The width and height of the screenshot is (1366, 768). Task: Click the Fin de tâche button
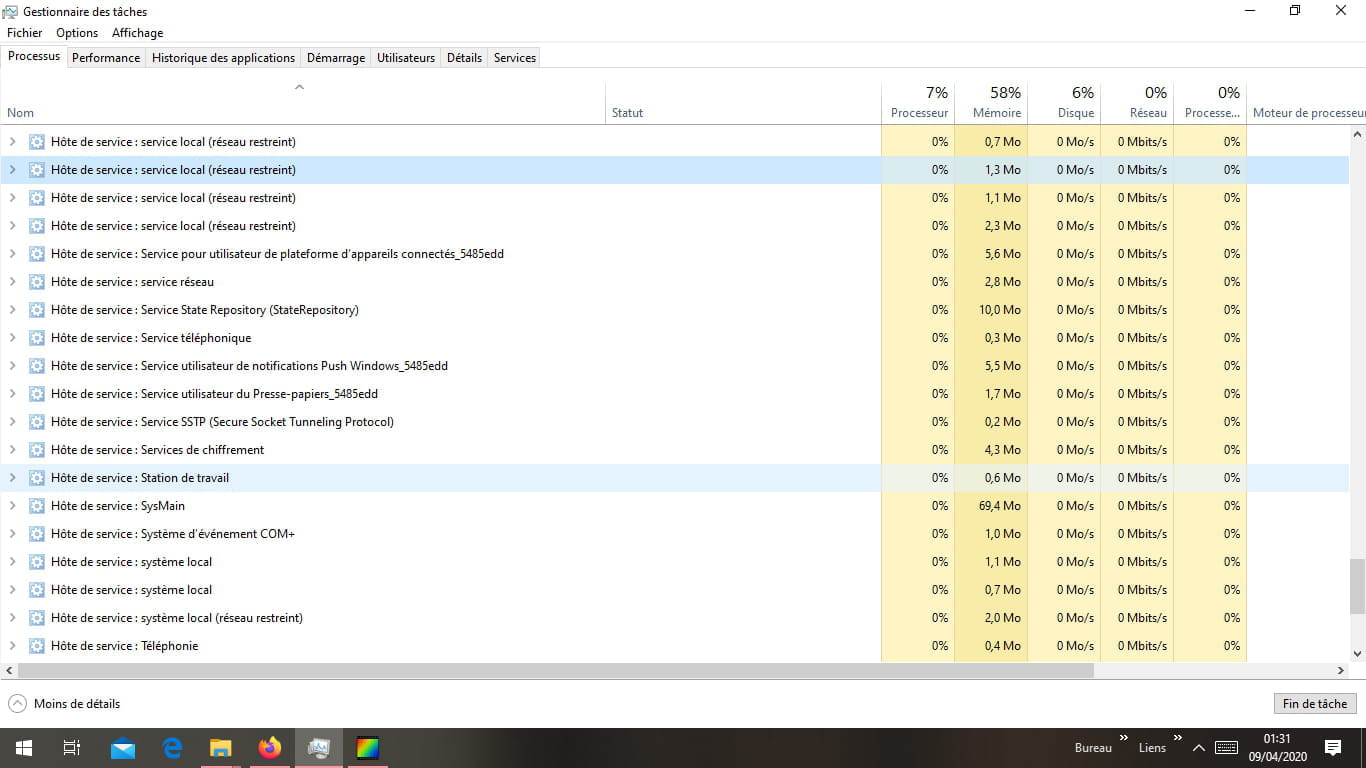click(1314, 704)
